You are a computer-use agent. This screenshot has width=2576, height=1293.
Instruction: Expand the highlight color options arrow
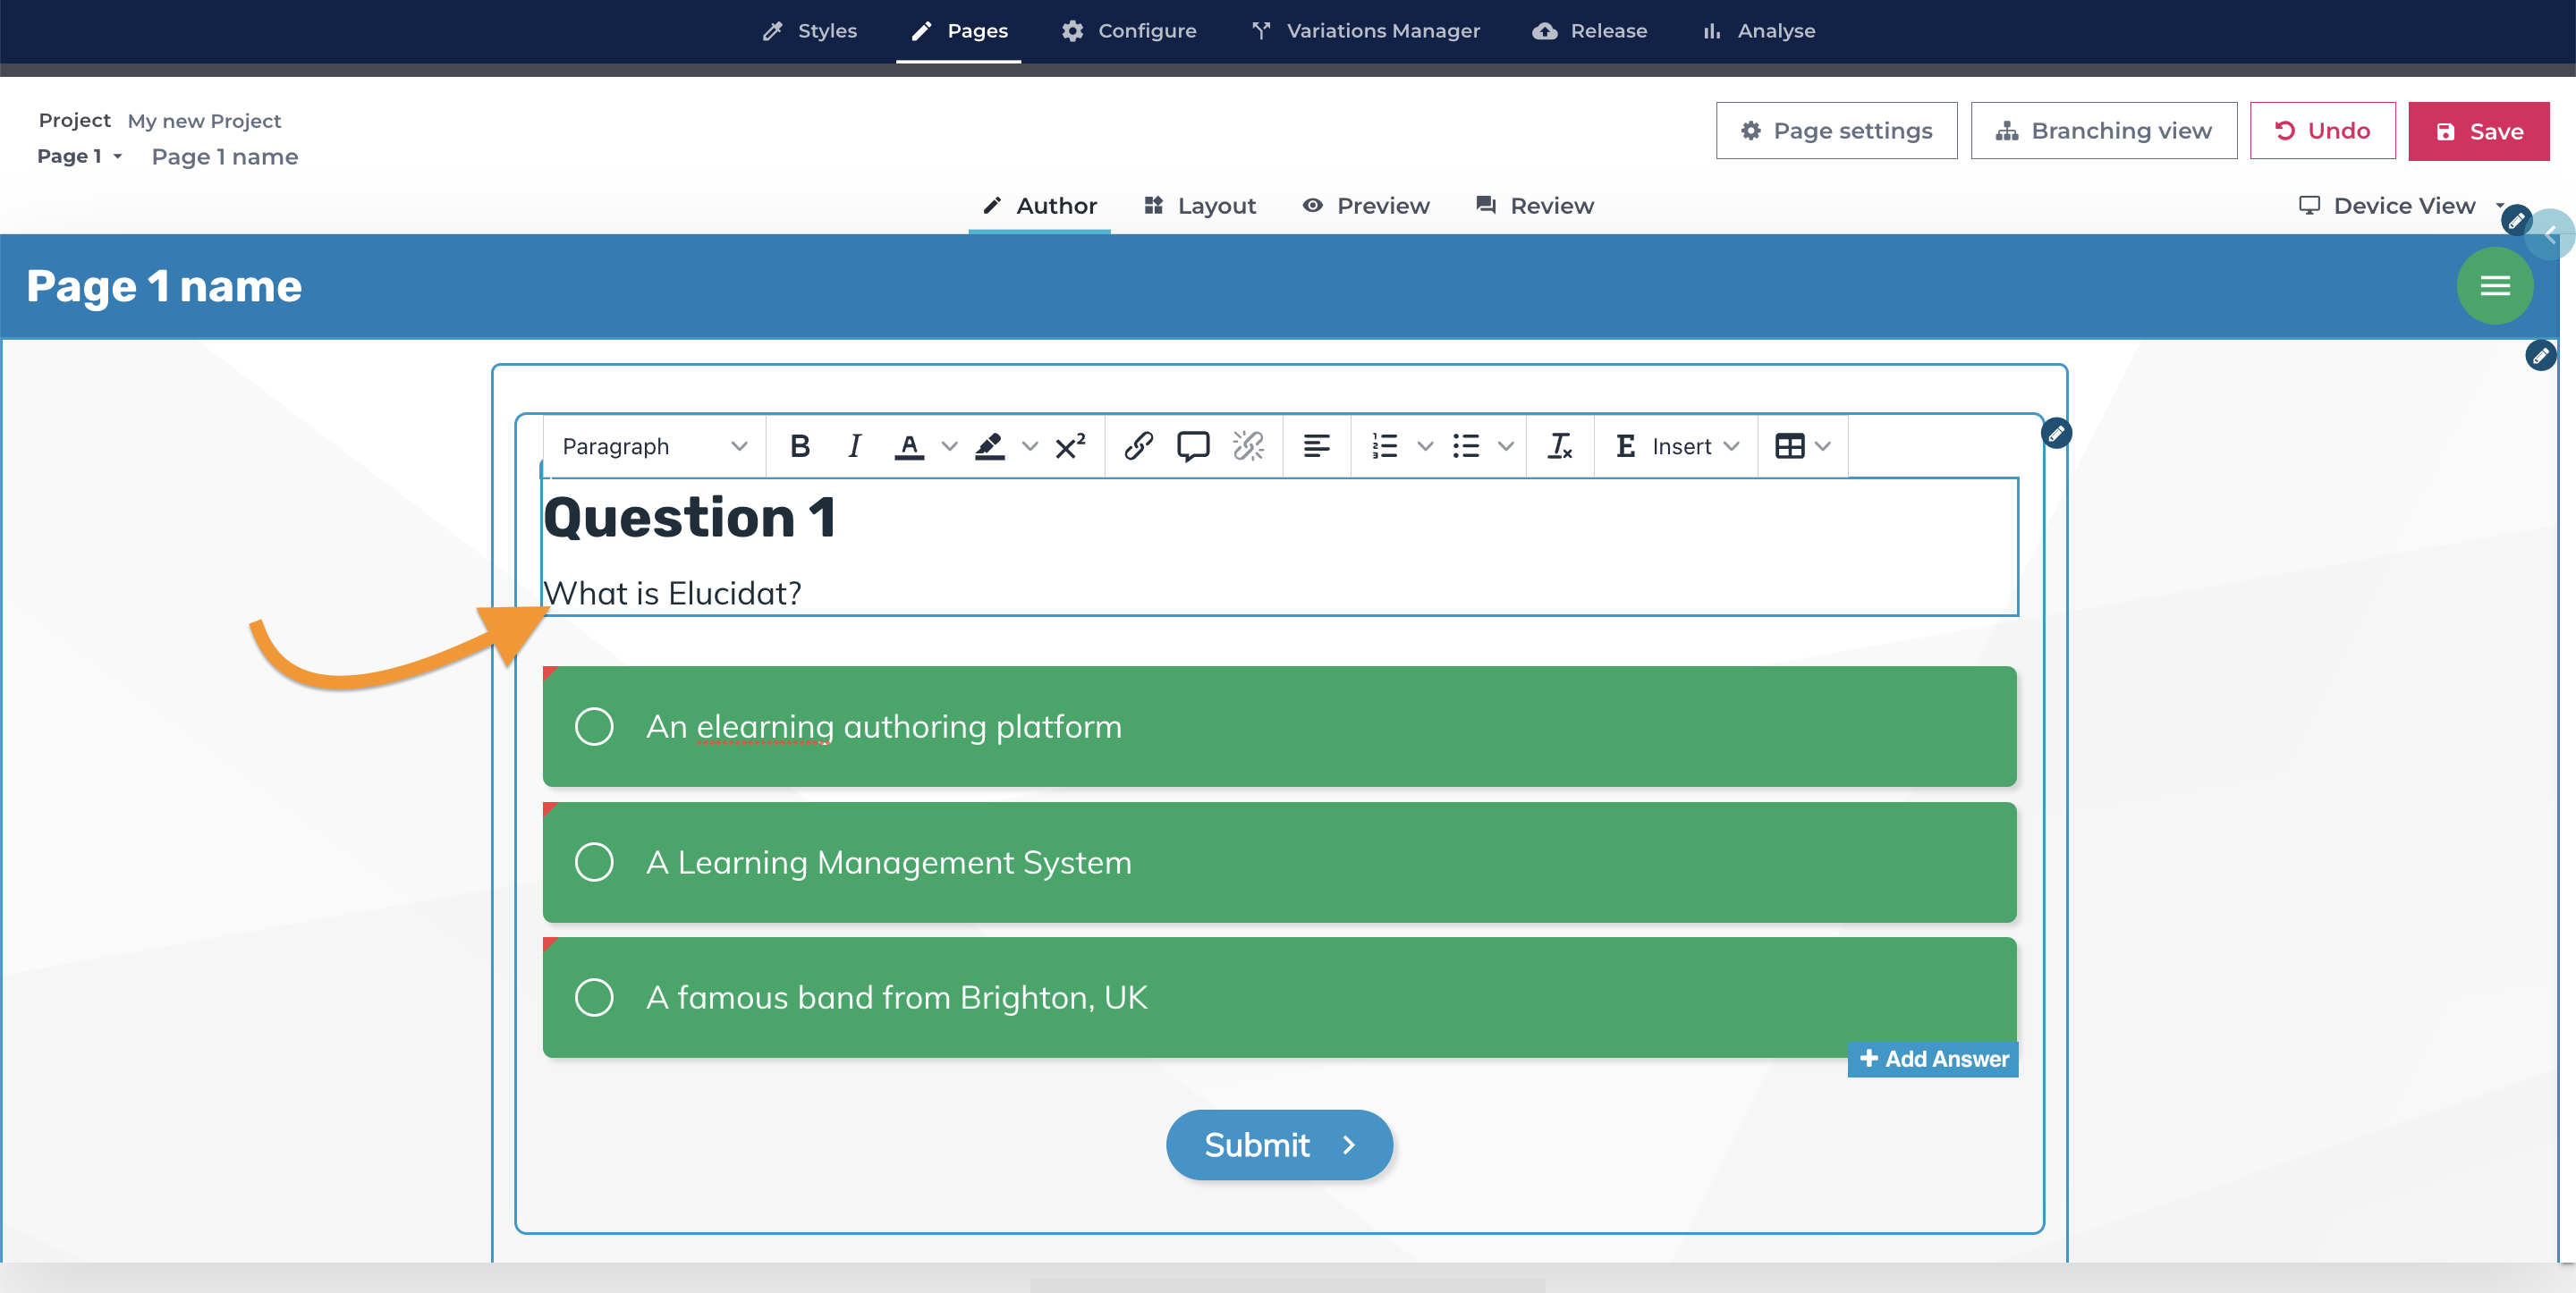click(x=1029, y=446)
